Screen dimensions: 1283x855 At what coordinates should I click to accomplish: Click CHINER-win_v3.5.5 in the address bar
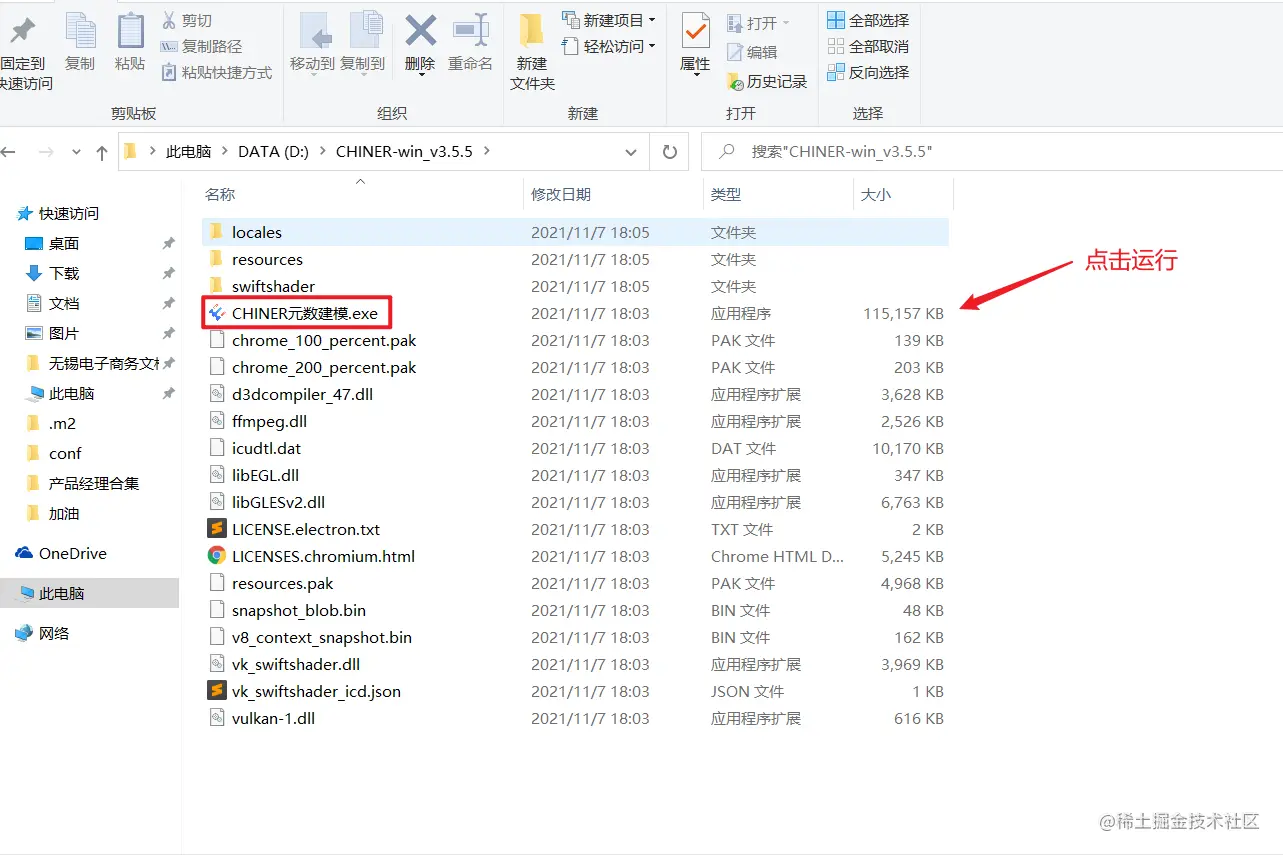(x=404, y=152)
